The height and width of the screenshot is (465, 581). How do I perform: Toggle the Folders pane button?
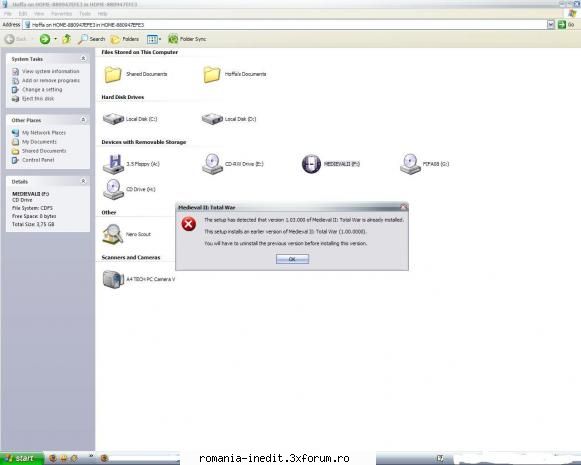click(x=125, y=39)
